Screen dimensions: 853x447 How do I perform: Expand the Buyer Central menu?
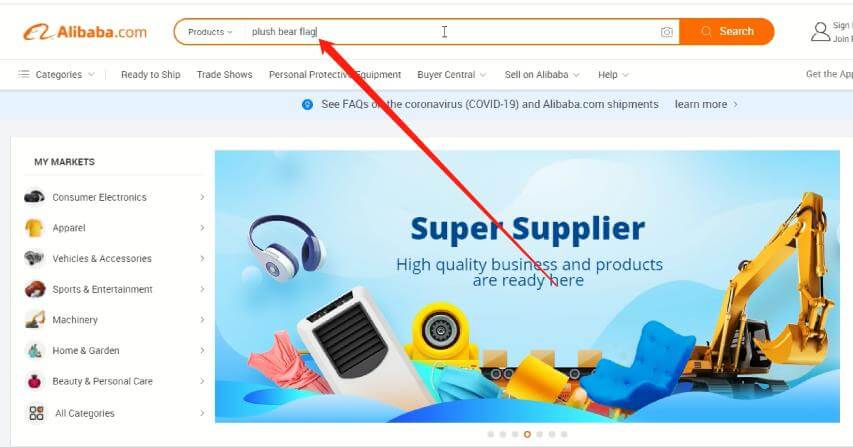pyautogui.click(x=452, y=74)
